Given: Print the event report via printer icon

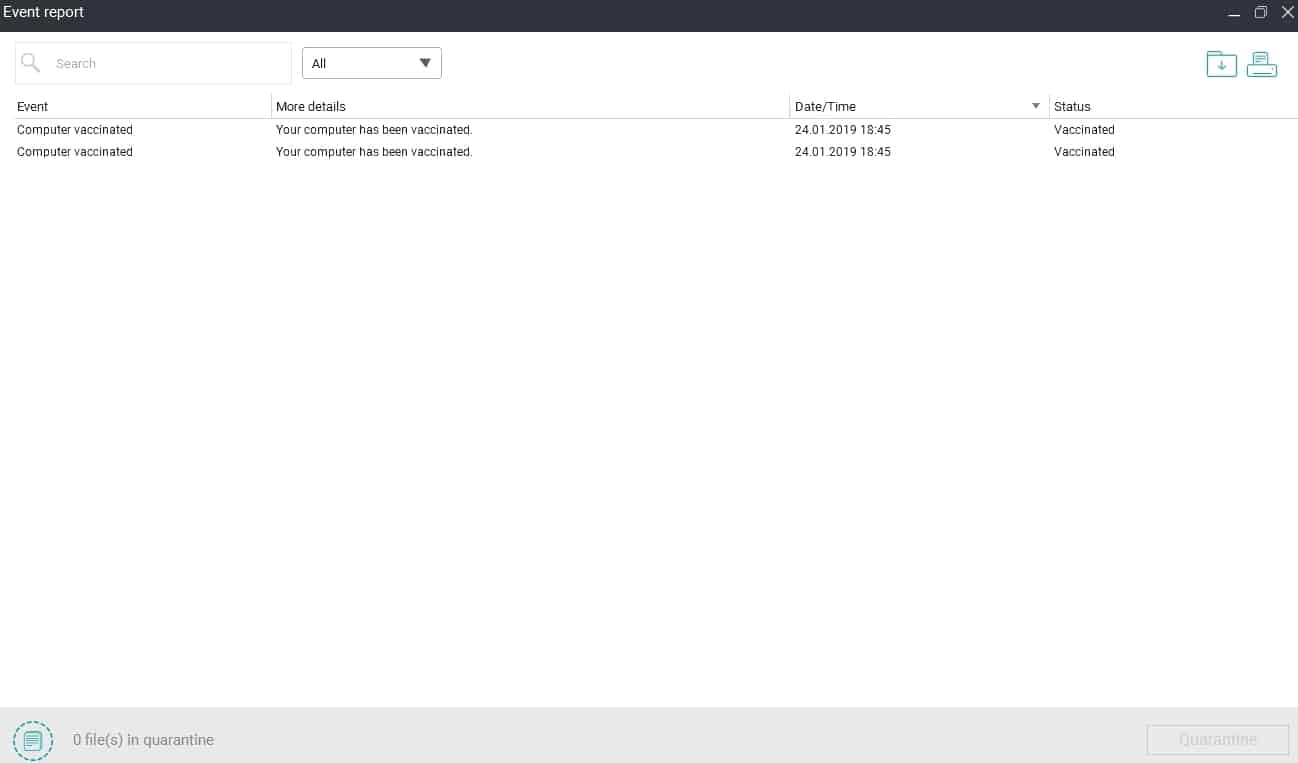Looking at the screenshot, I should click(x=1261, y=63).
